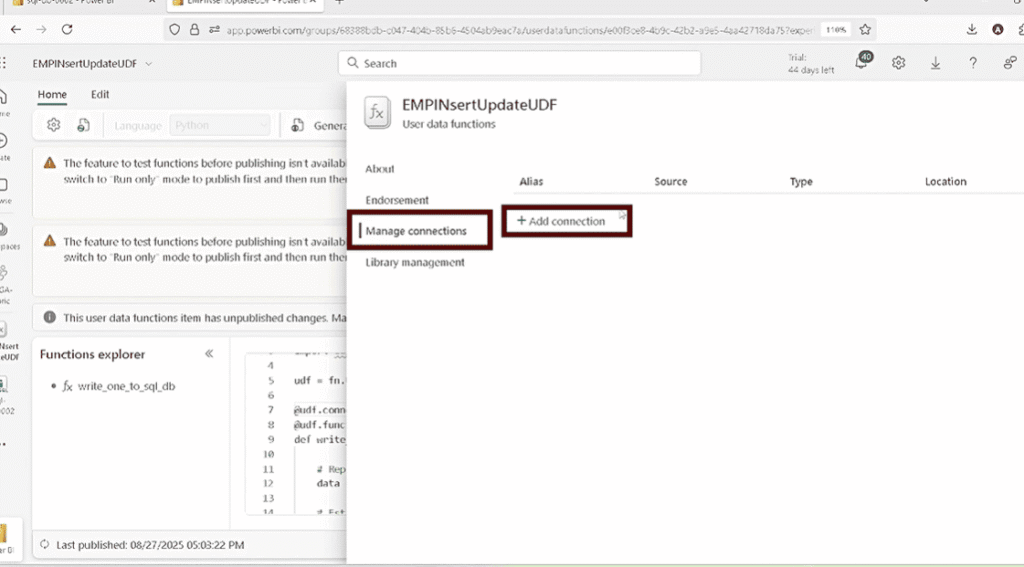Open the About section
The image size is (1024, 567).
pyautogui.click(x=379, y=169)
